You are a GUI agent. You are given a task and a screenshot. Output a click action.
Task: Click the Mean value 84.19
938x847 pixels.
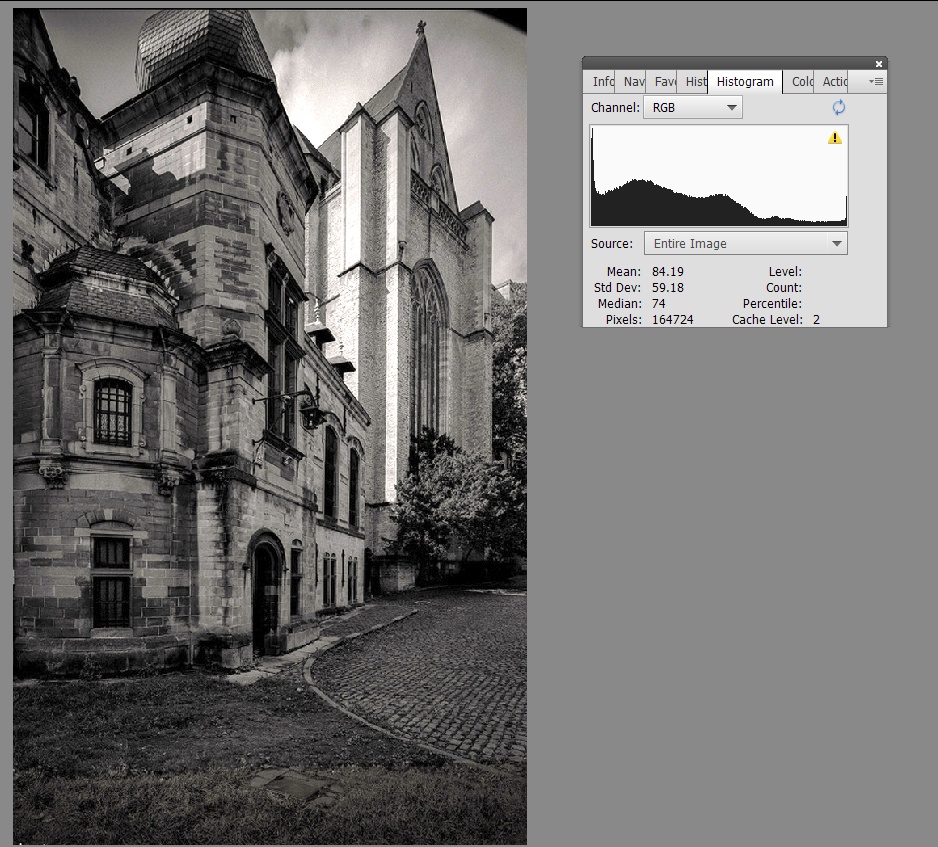click(665, 272)
